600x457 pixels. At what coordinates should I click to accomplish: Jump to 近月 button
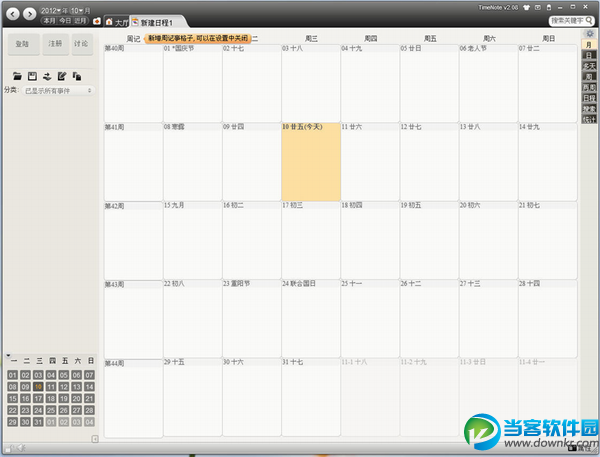[x=80, y=20]
